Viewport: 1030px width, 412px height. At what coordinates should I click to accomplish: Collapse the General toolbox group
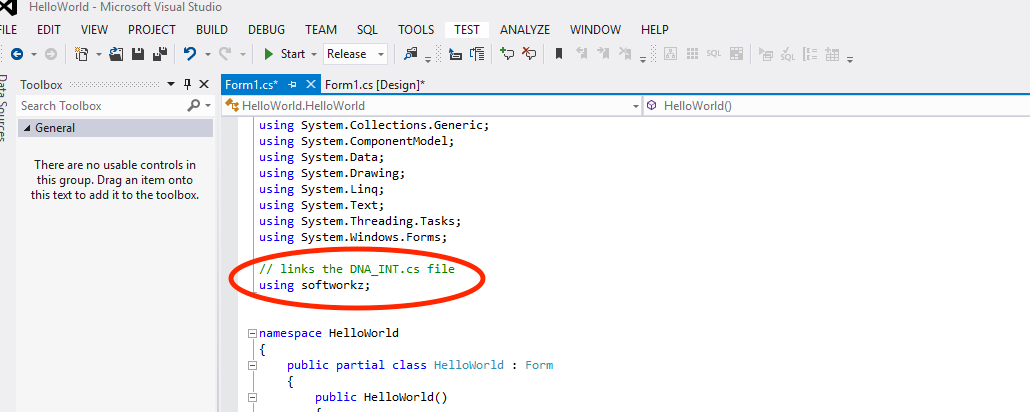pos(27,128)
